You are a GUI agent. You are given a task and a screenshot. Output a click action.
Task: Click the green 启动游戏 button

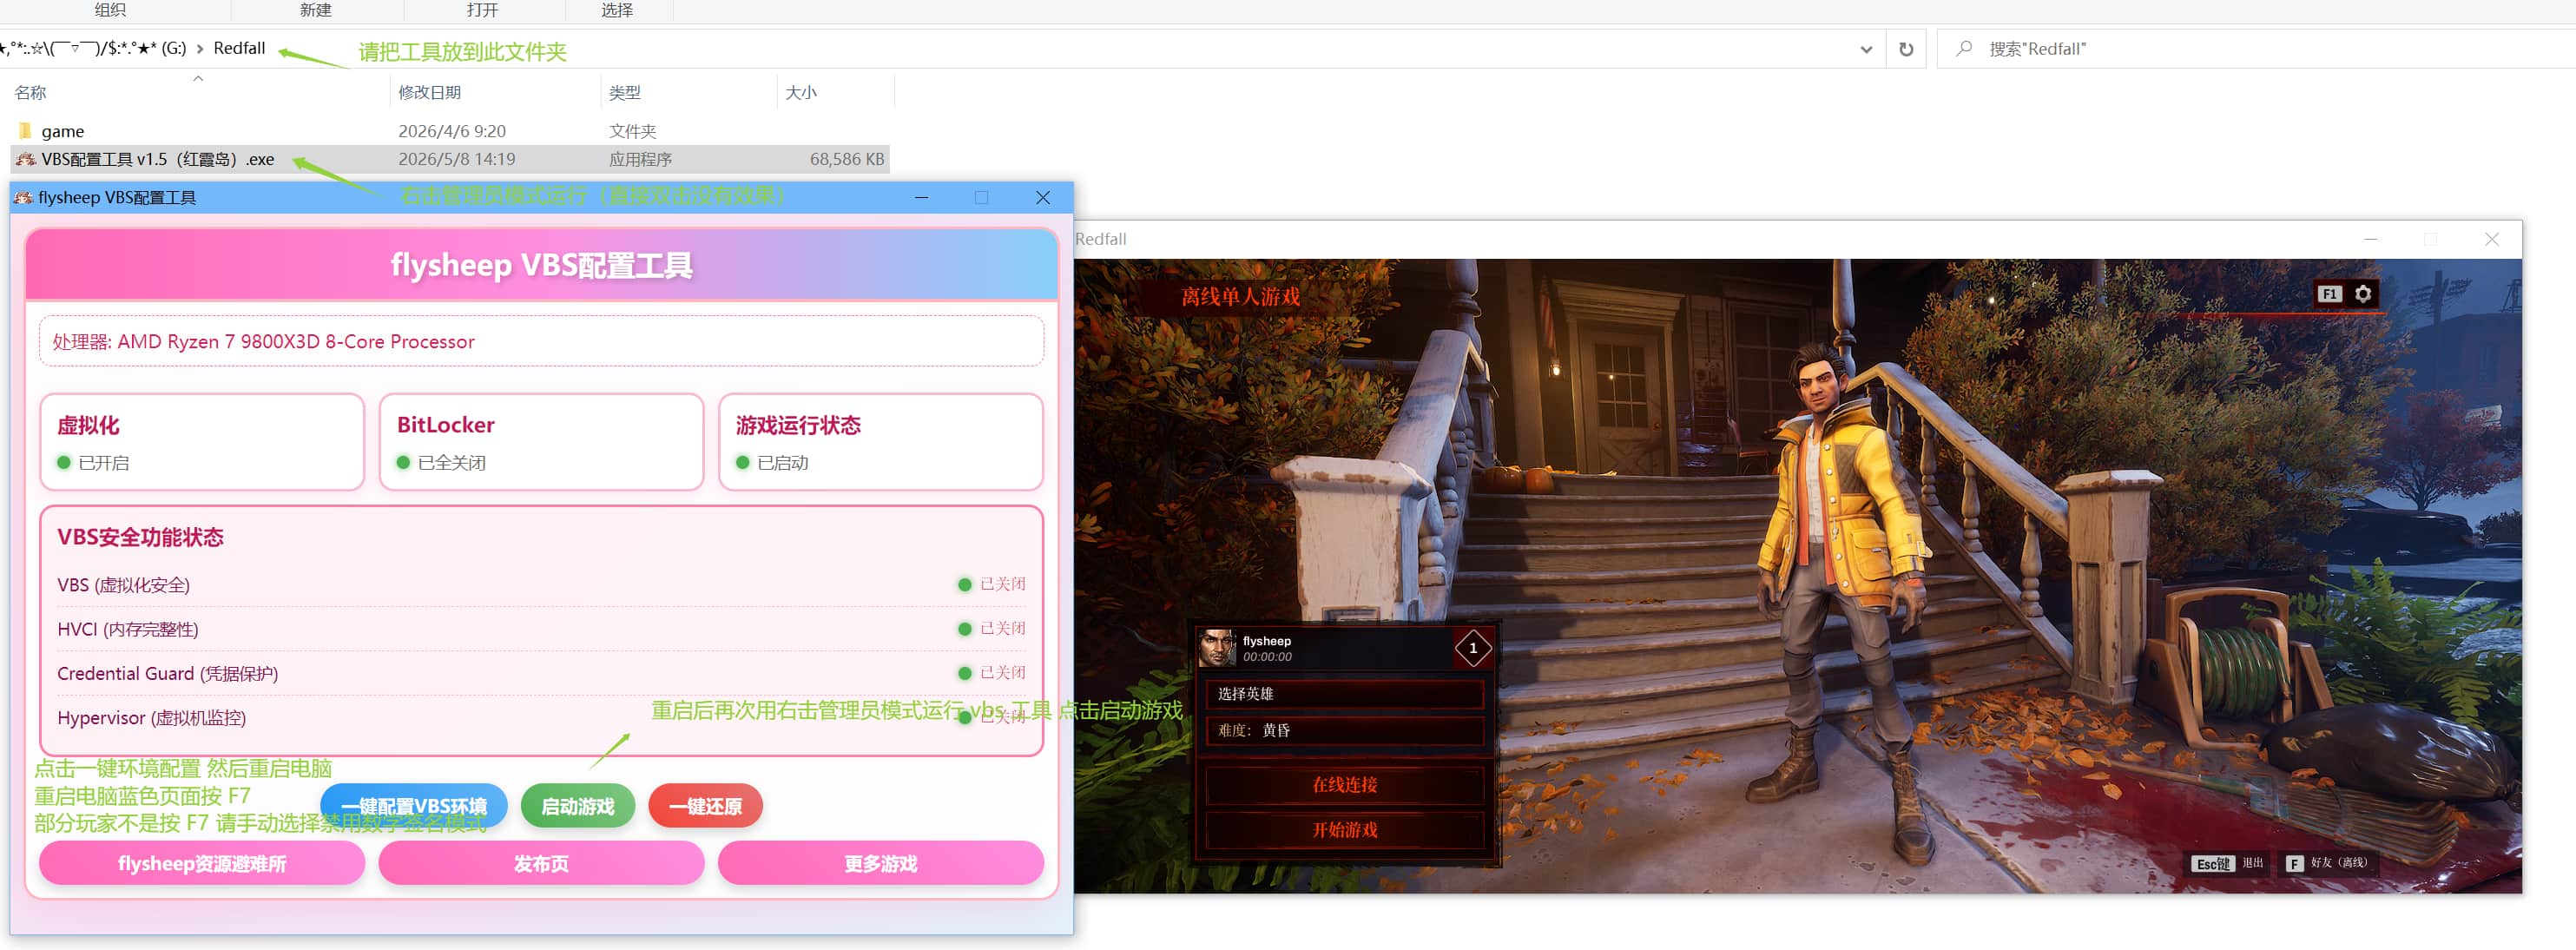pyautogui.click(x=578, y=806)
